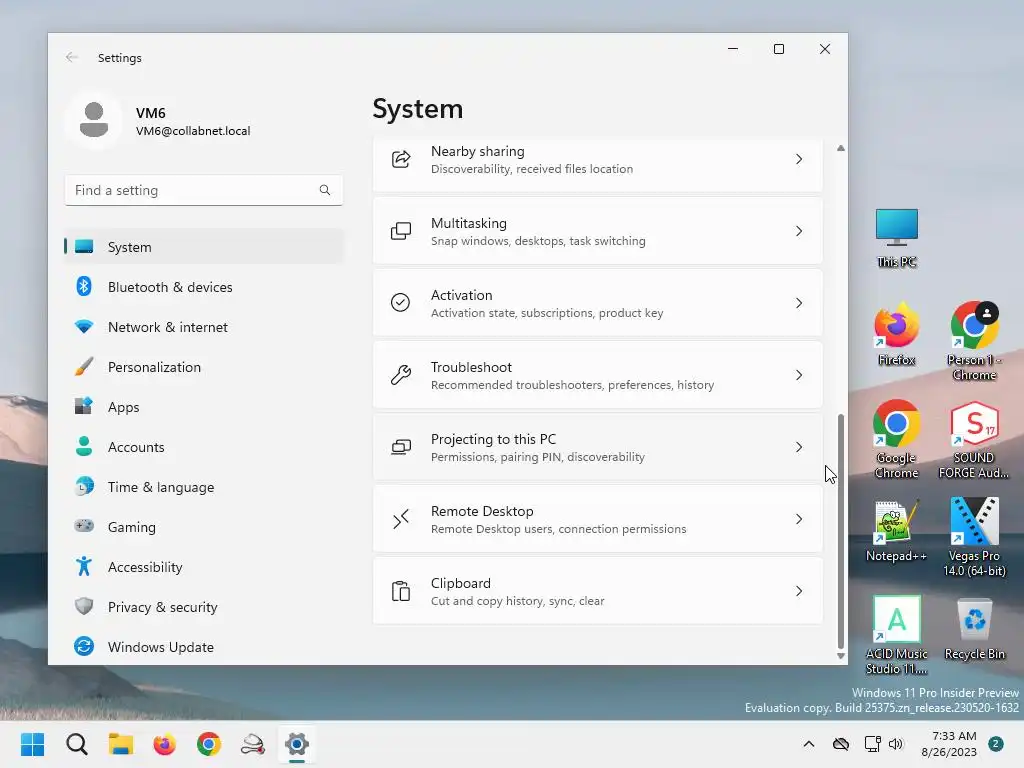This screenshot has height=768, width=1024.
Task: Click the Bluetooth icon in the sidebar
Action: point(84,287)
